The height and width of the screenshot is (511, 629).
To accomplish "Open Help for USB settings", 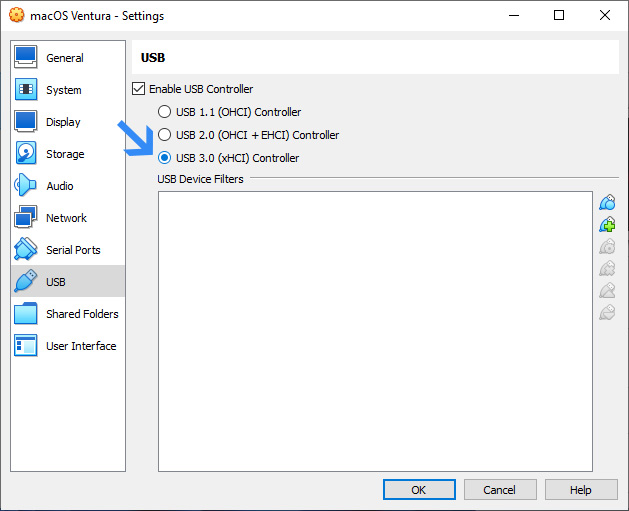I will coord(580,490).
